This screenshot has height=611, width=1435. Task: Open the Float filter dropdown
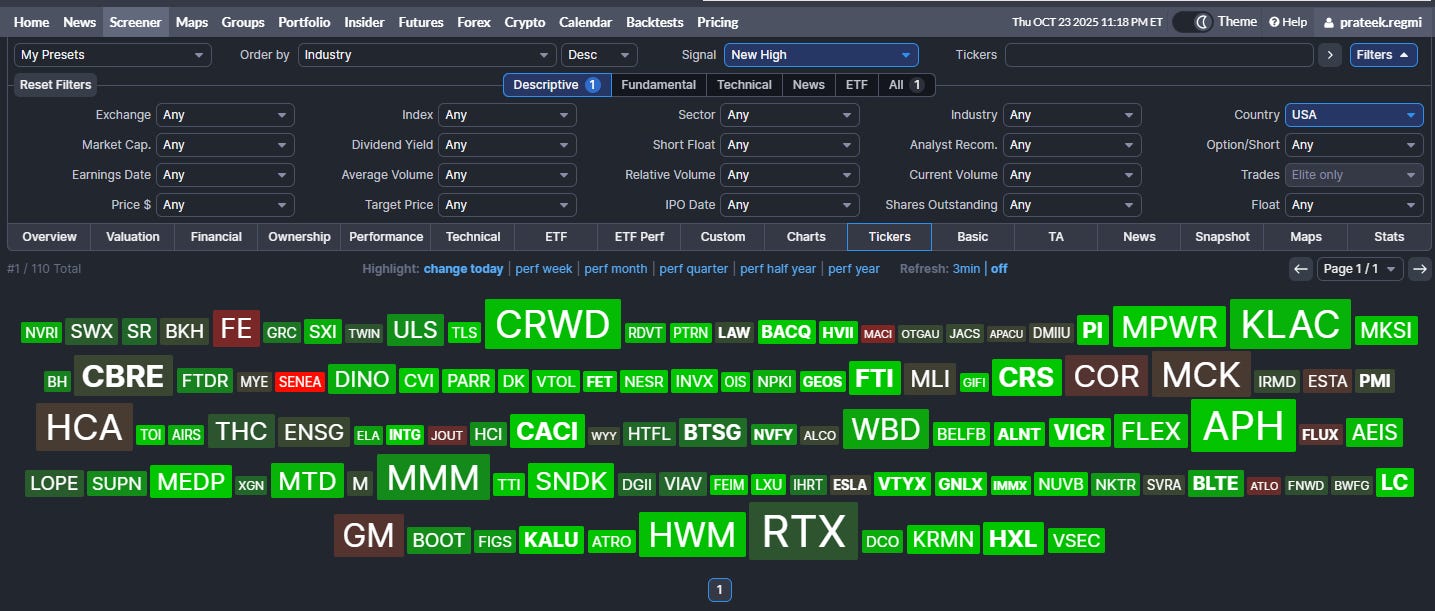coord(1354,205)
